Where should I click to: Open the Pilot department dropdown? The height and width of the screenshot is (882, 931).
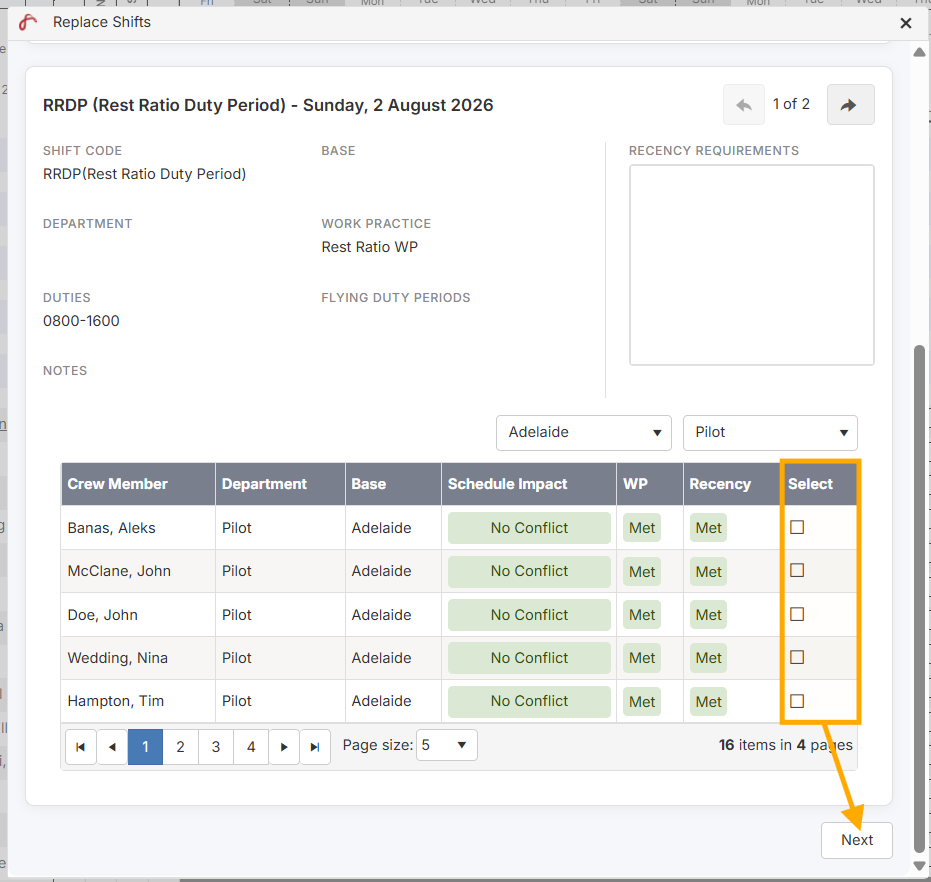point(770,432)
